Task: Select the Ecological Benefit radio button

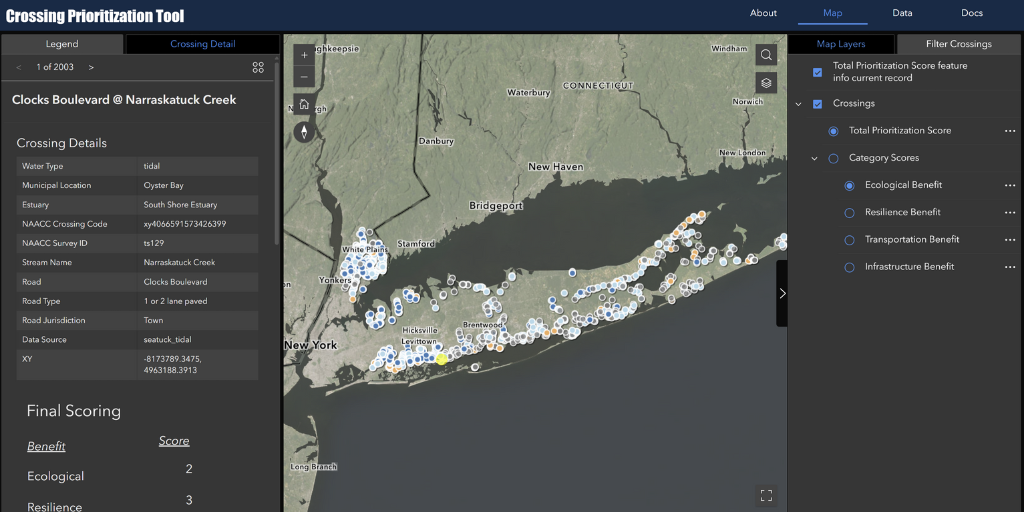Action: tap(850, 185)
